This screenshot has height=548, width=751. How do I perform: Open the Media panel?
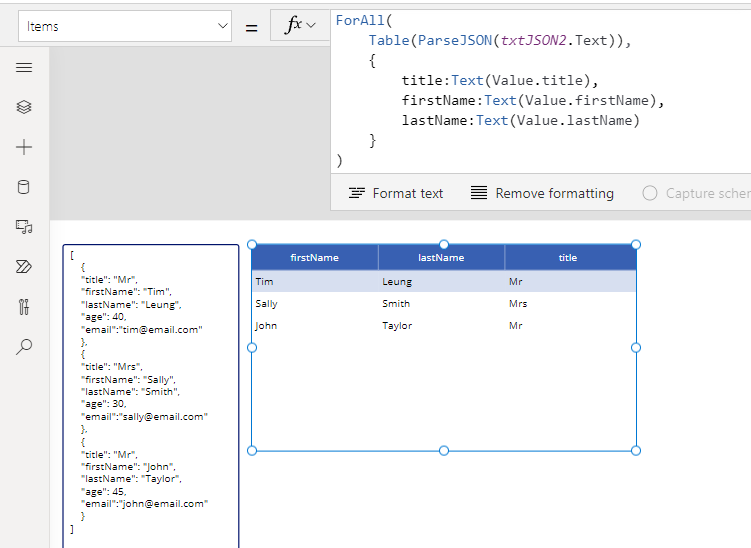click(24, 227)
